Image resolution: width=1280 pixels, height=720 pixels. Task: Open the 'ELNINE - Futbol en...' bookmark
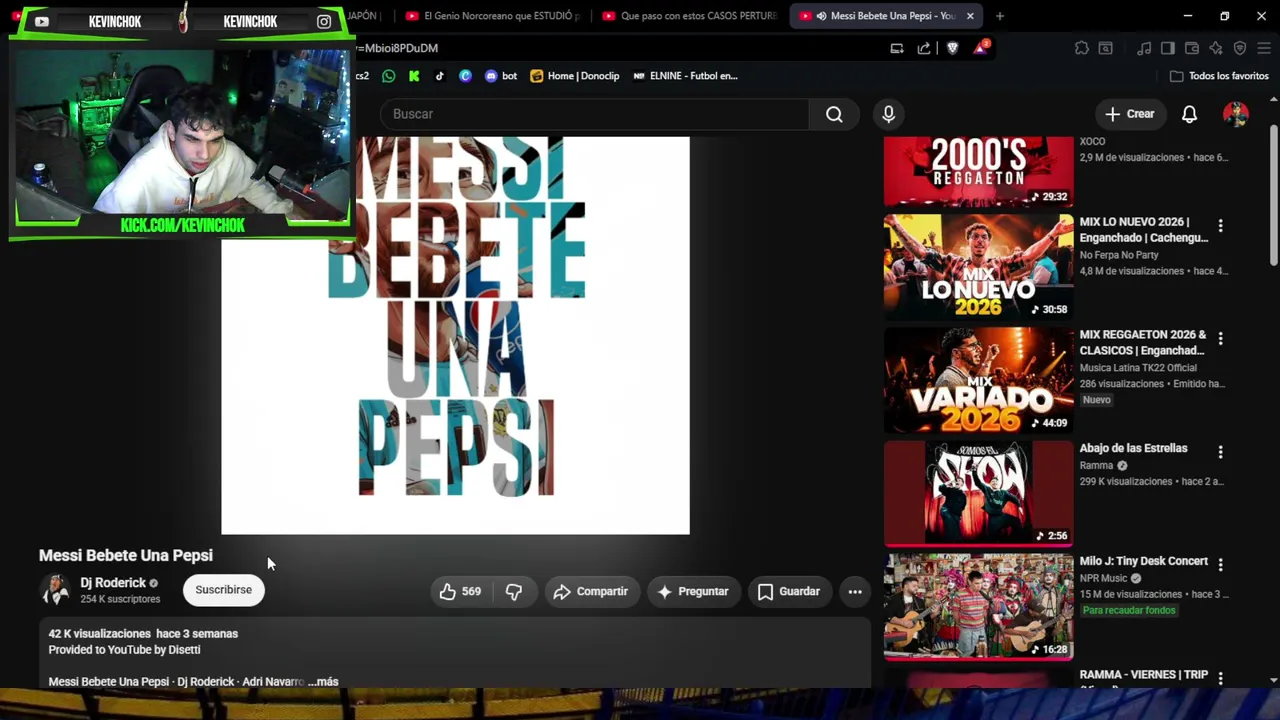685,76
